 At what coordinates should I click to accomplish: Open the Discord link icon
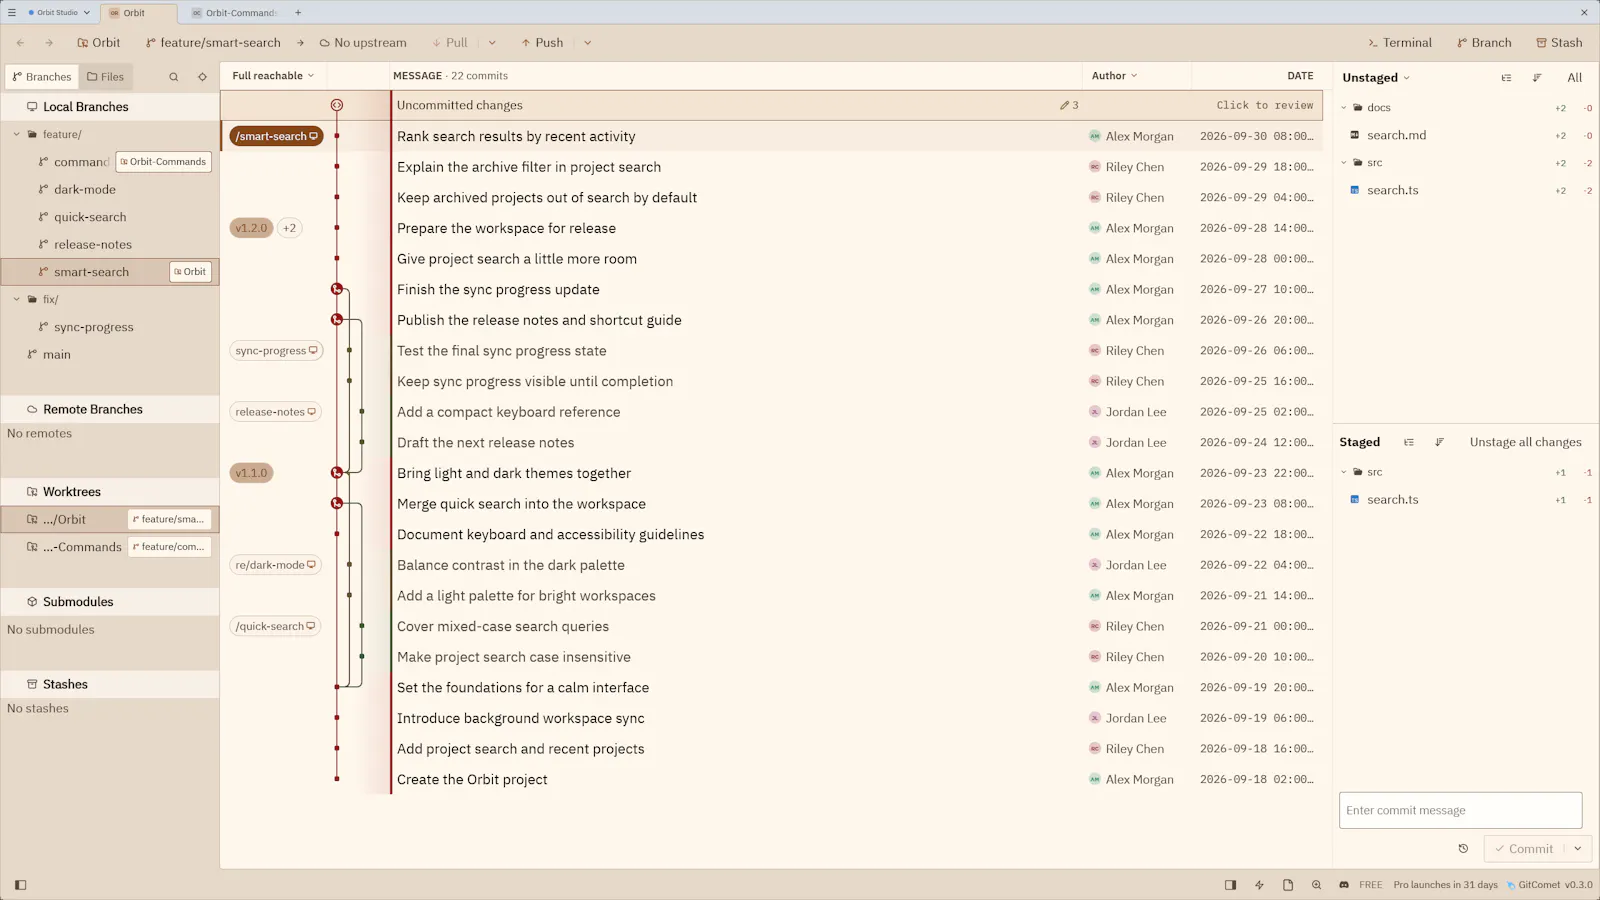click(1344, 885)
